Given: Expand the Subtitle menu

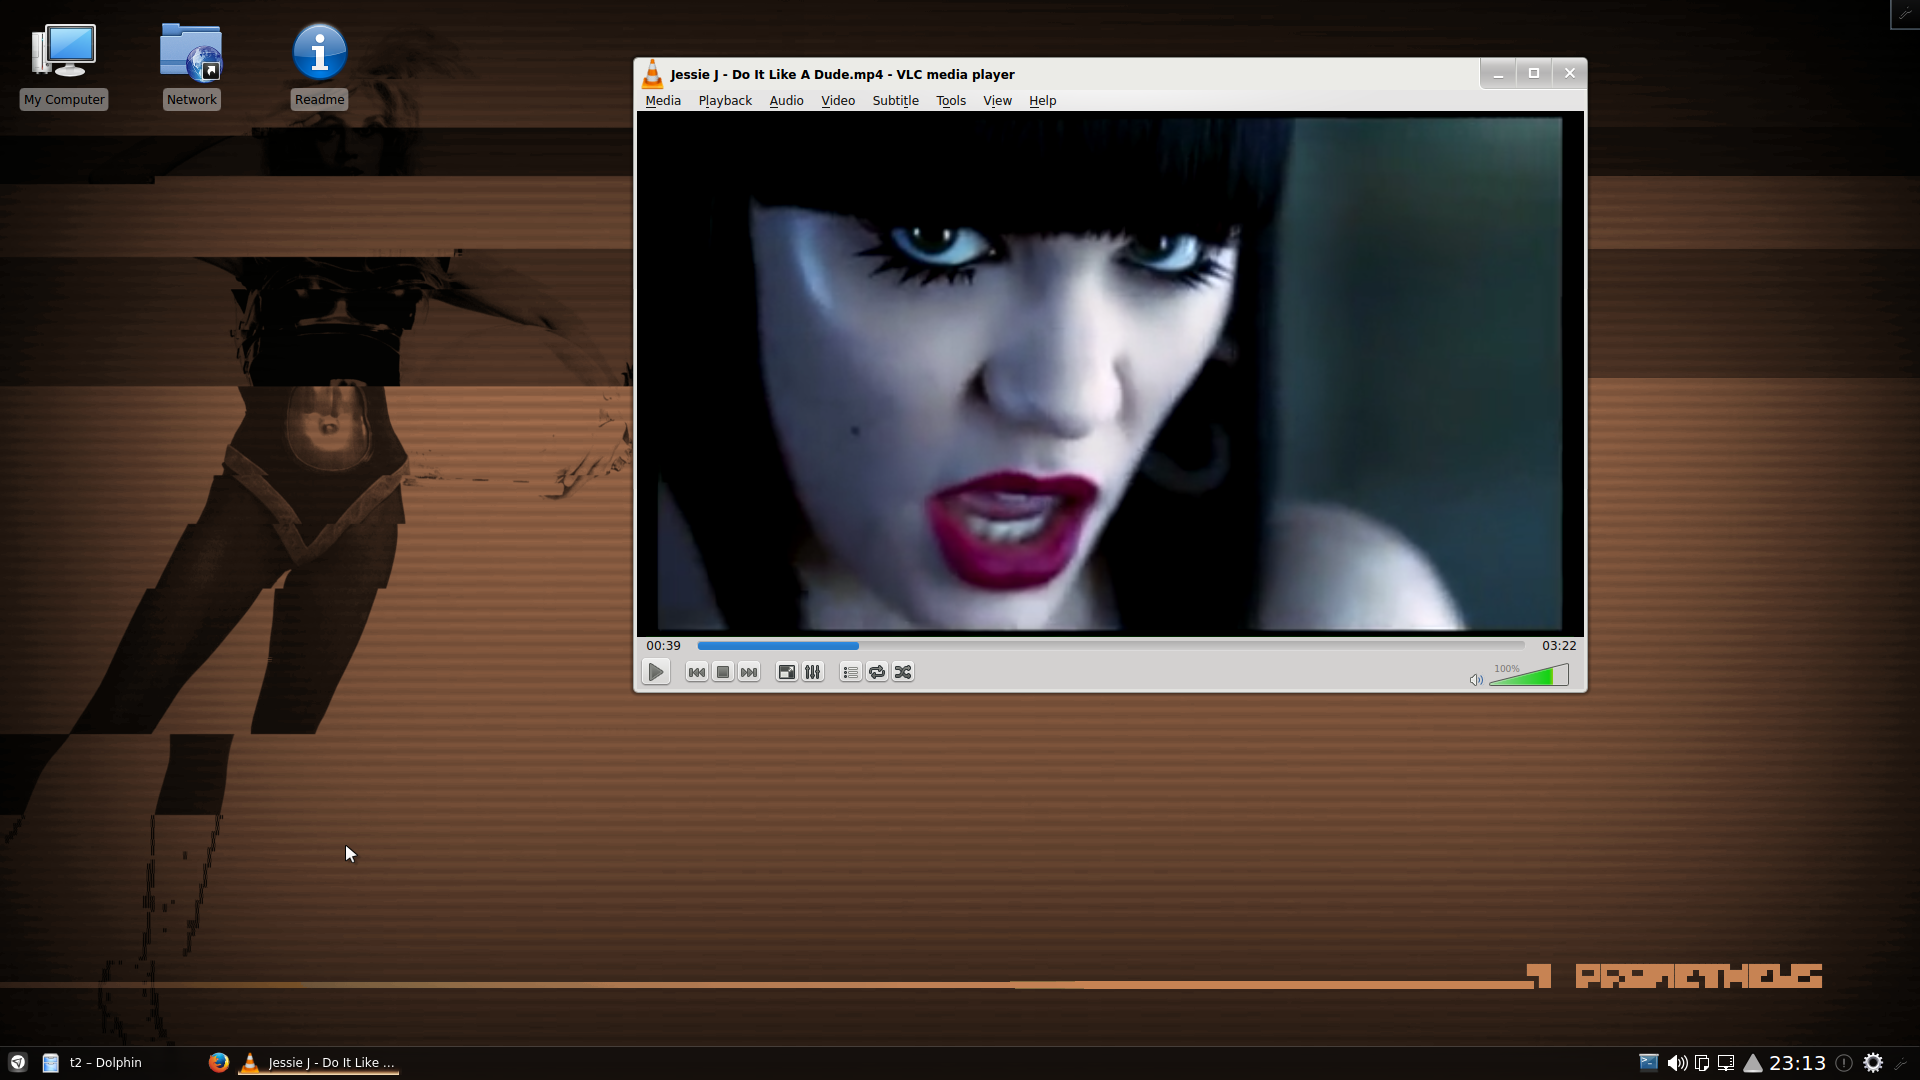Looking at the screenshot, I should (x=895, y=101).
